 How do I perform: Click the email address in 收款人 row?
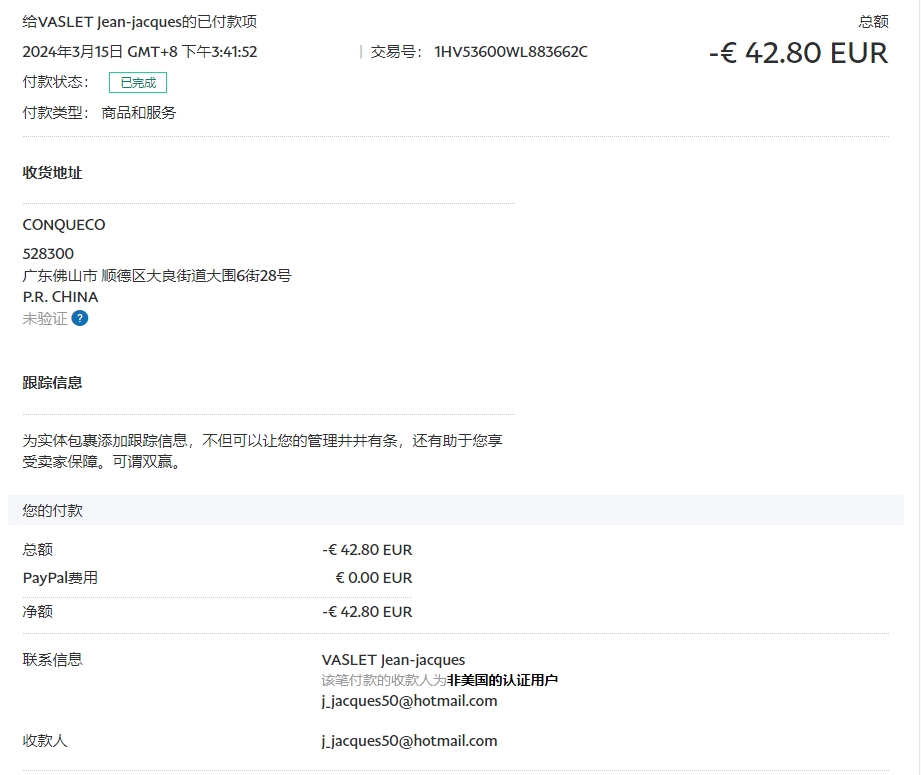409,741
